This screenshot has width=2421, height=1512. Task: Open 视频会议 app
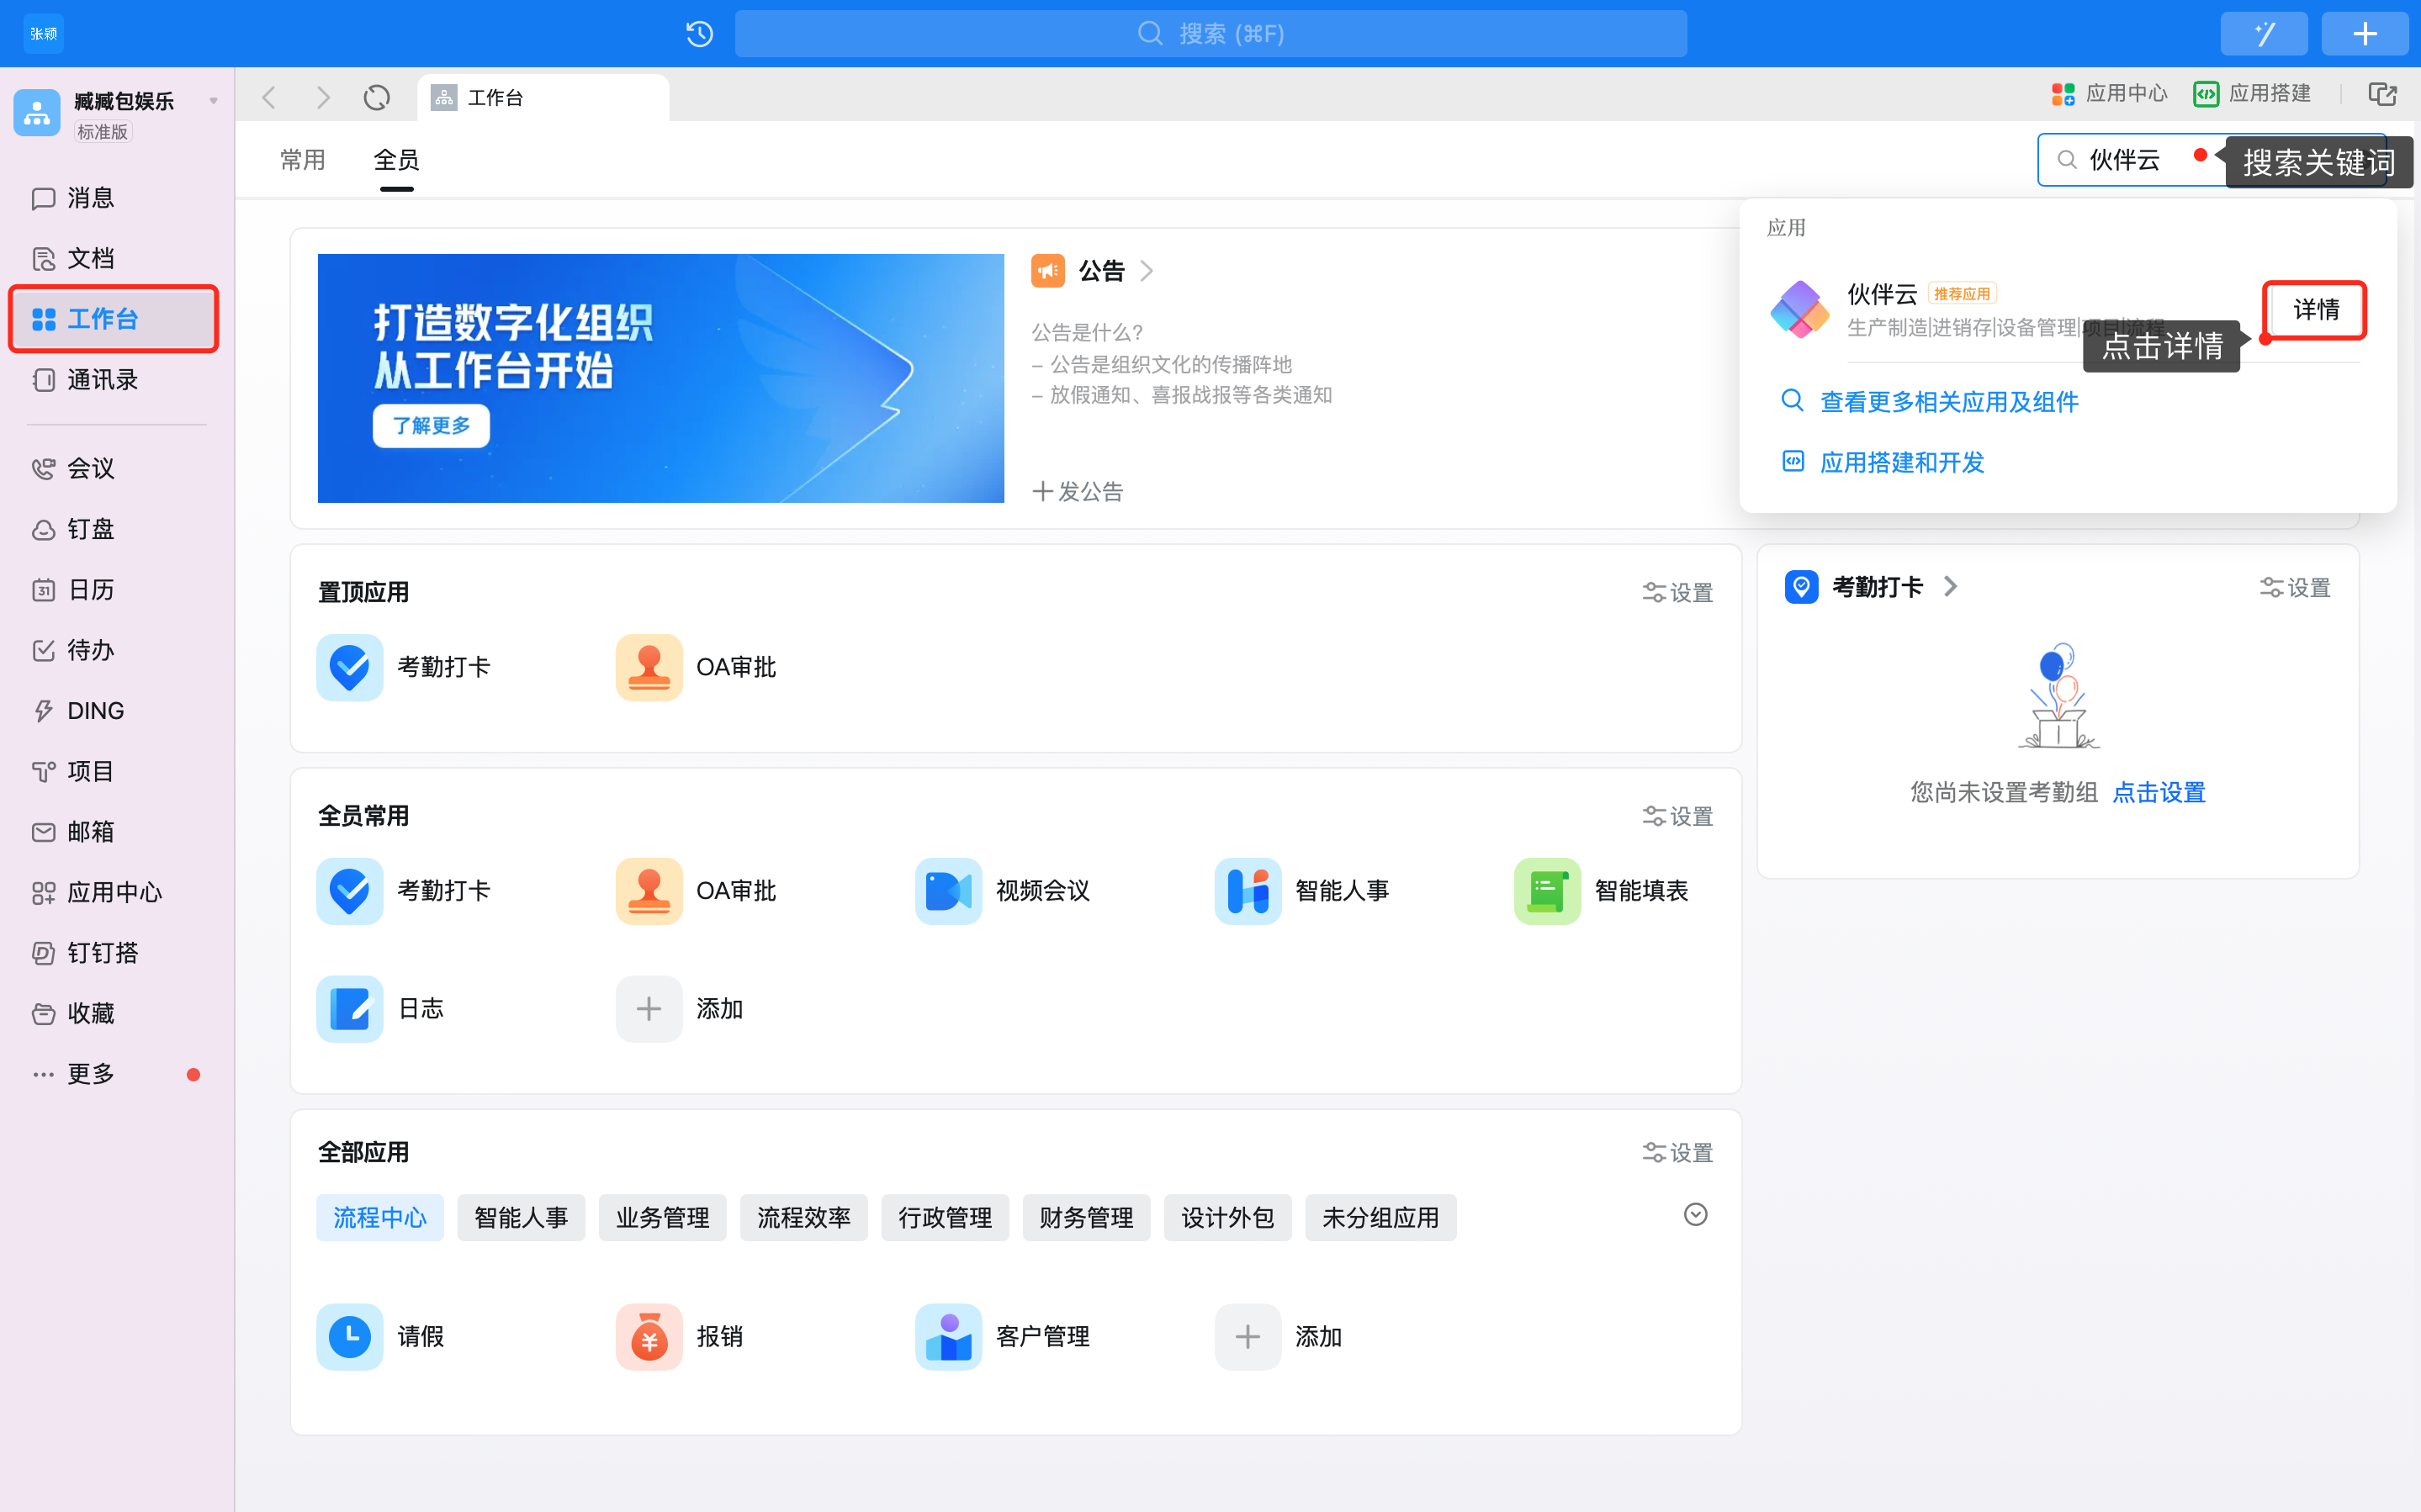1003,891
